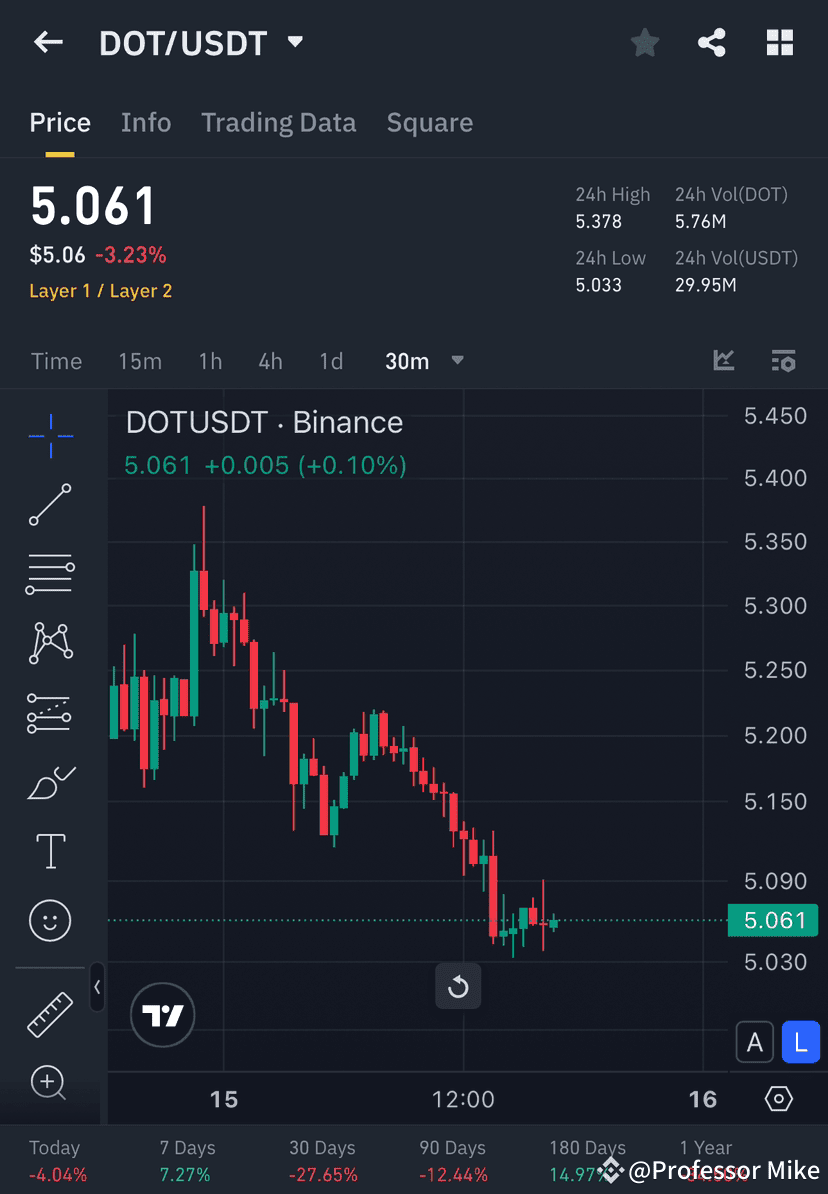Select the crosshair cursor tool
This screenshot has width=828, height=1194.
pos(50,435)
